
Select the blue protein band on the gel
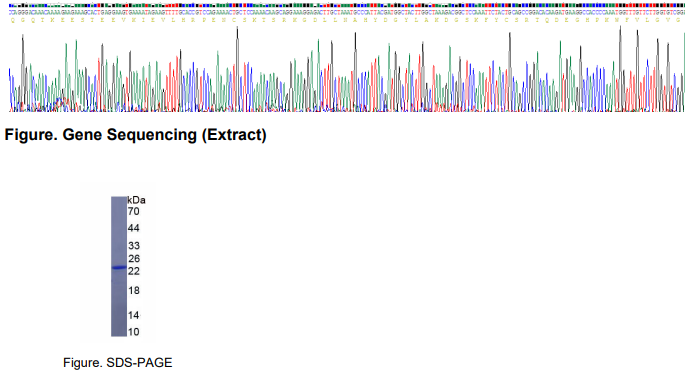(119, 267)
